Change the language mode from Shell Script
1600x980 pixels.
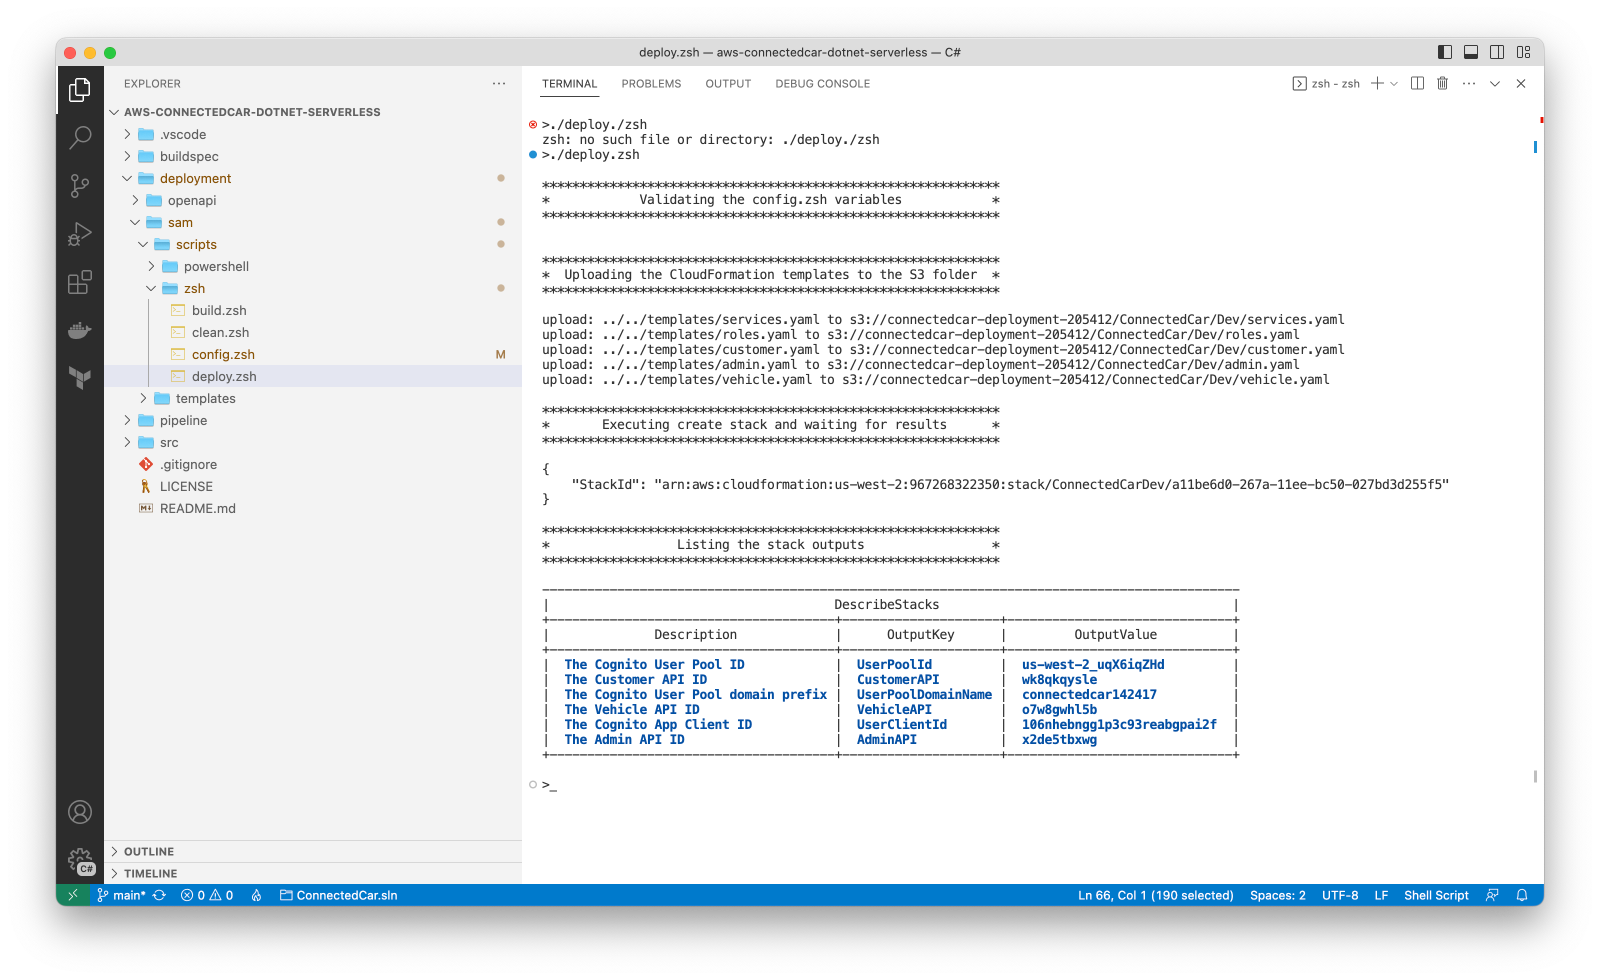coord(1436,895)
